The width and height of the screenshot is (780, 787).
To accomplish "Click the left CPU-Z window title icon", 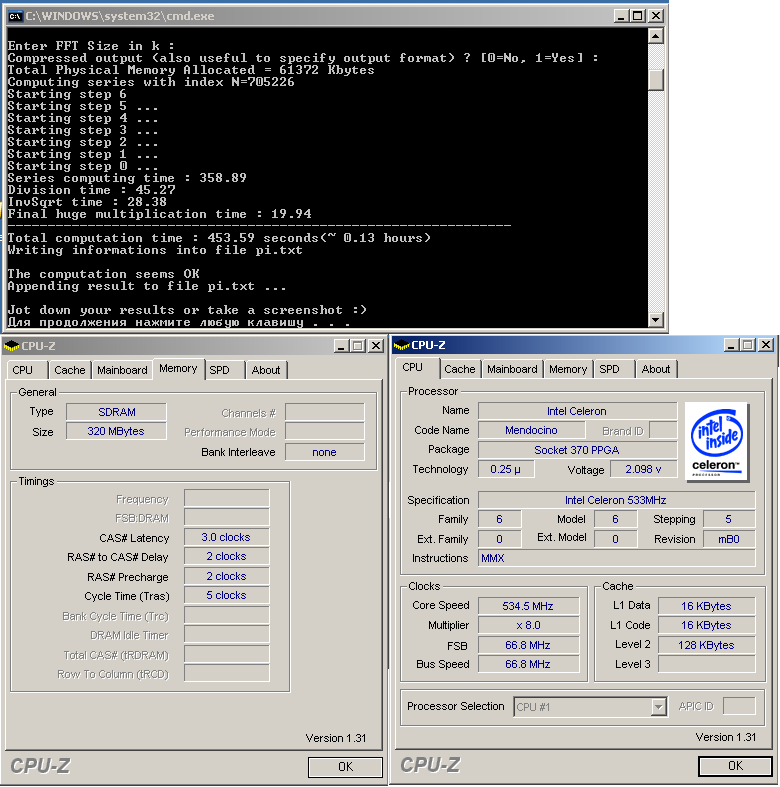I will (11, 346).
